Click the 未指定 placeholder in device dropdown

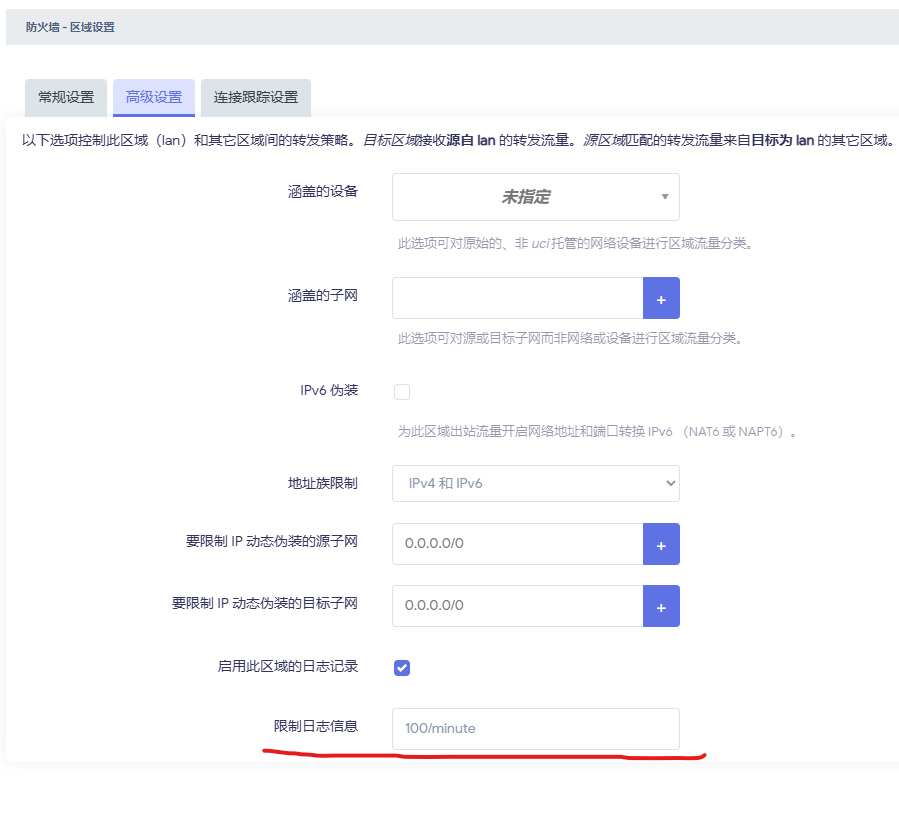click(525, 197)
